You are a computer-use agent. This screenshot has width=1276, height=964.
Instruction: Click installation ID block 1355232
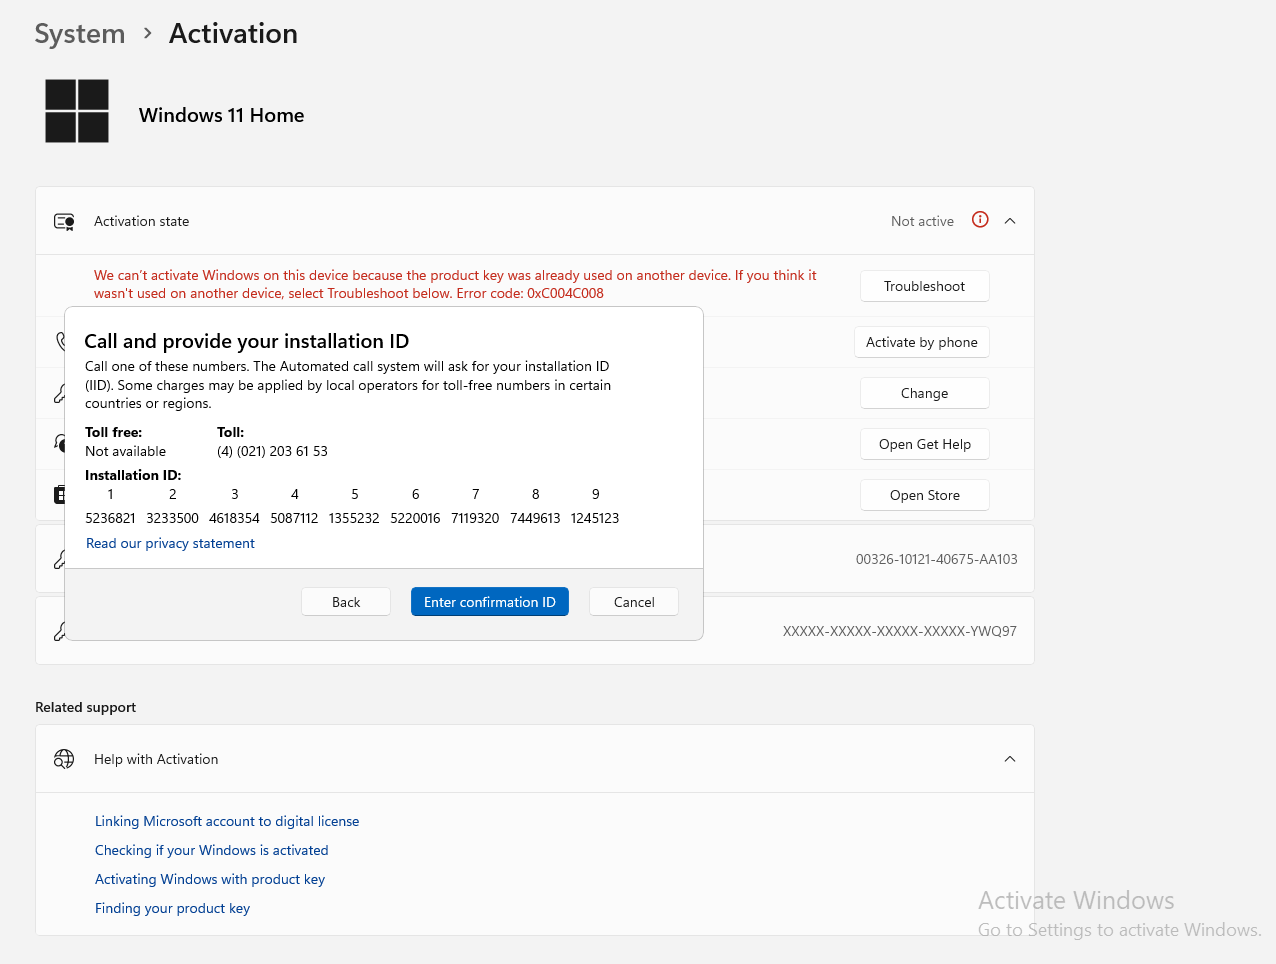[x=354, y=518]
